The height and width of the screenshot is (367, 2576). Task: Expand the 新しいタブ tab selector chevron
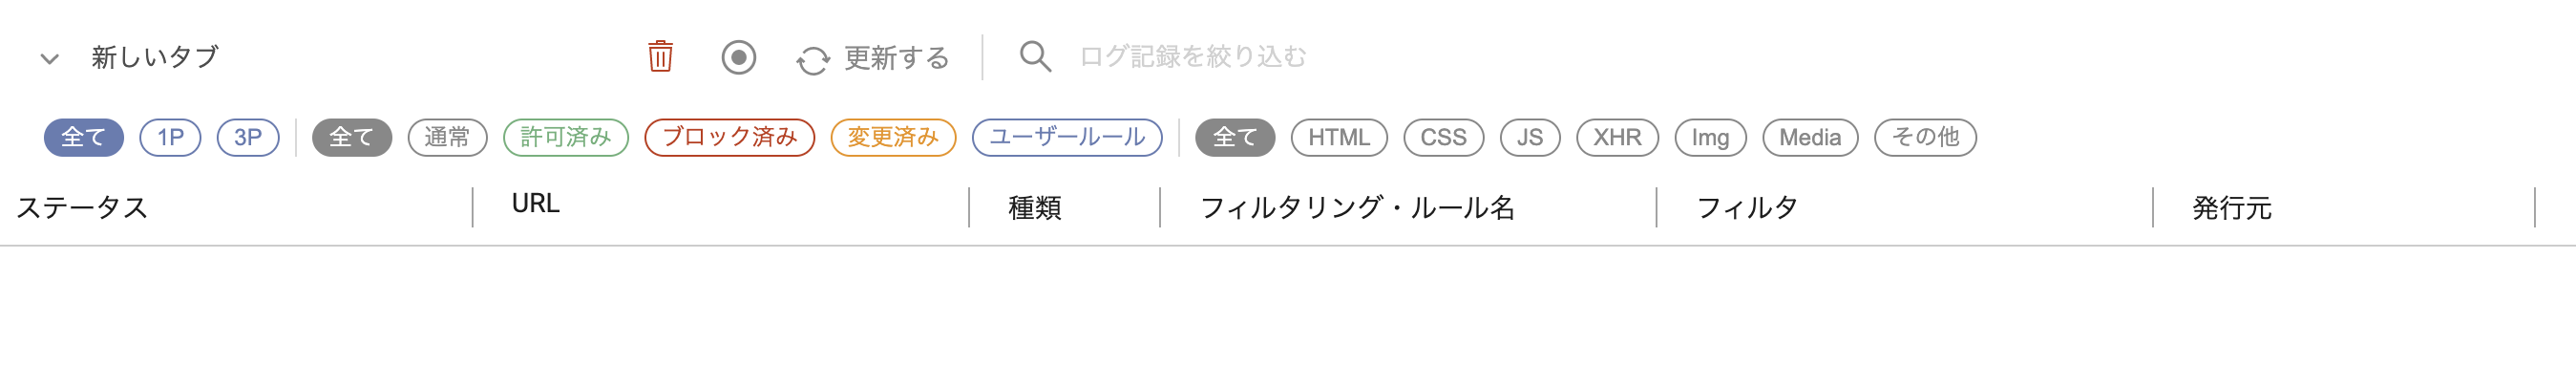tap(49, 59)
